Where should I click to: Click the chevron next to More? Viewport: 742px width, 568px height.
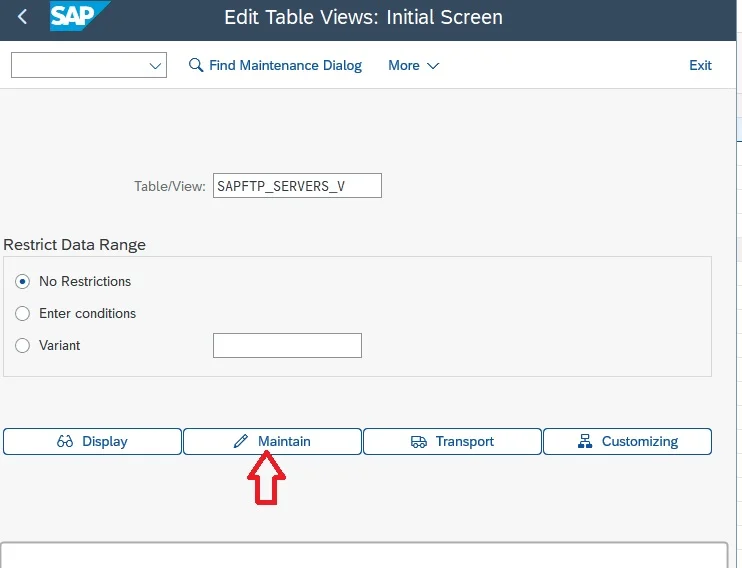[433, 66]
